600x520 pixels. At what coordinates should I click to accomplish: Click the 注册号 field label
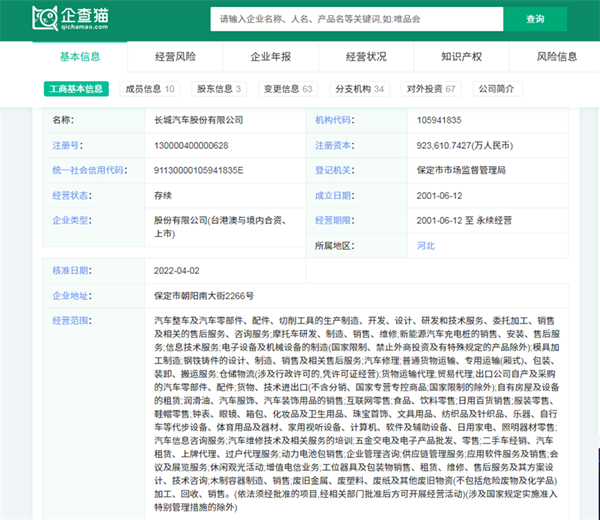pos(65,145)
